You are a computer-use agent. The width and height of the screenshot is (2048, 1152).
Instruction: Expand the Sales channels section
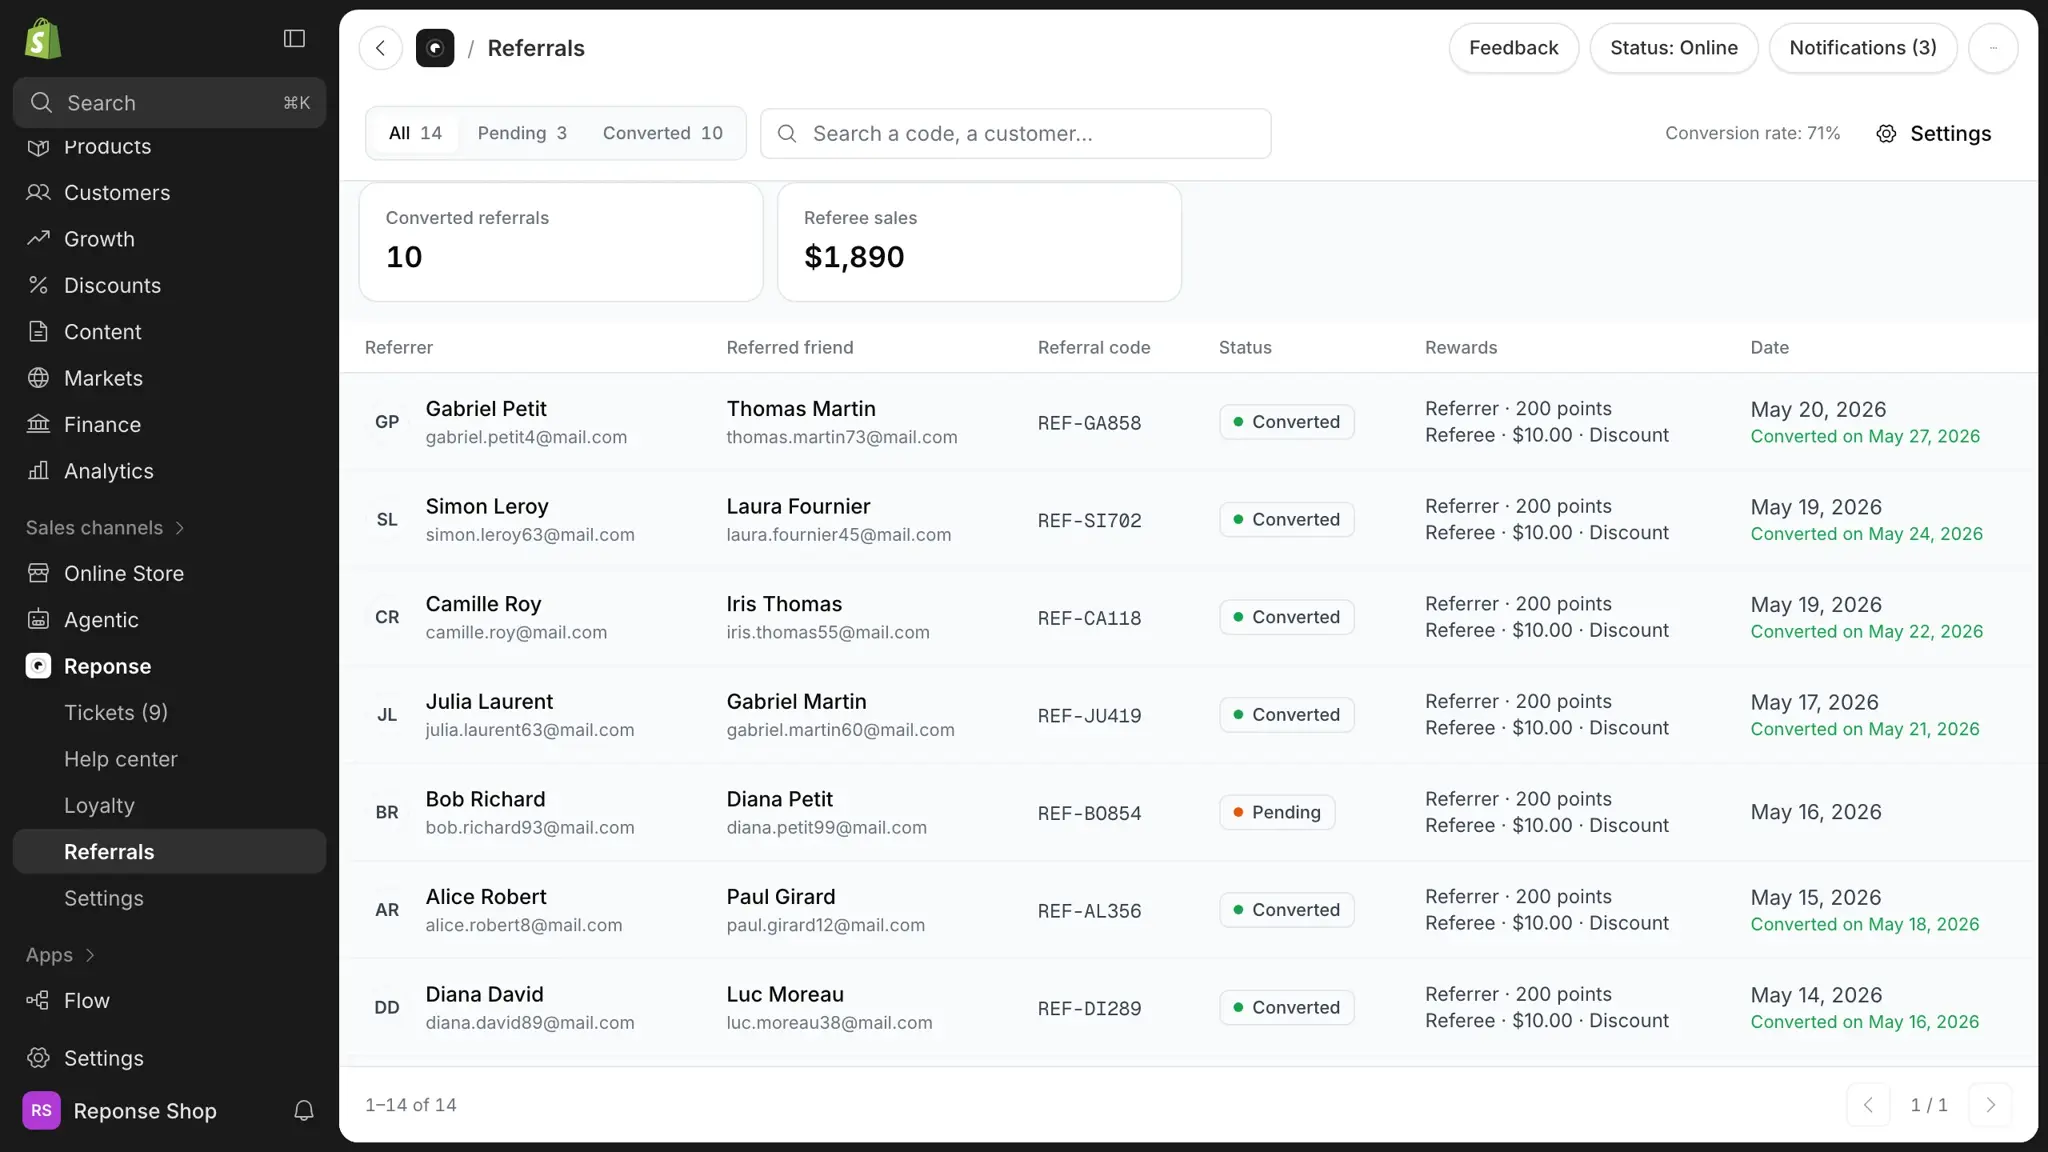tap(105, 528)
